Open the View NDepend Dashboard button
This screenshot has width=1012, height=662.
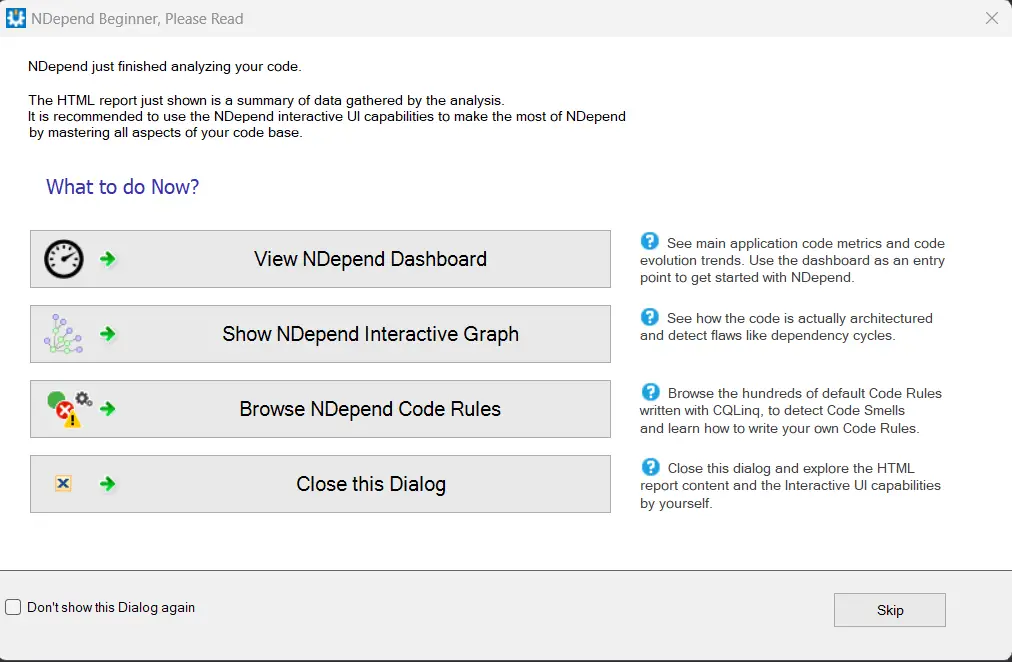pos(320,259)
